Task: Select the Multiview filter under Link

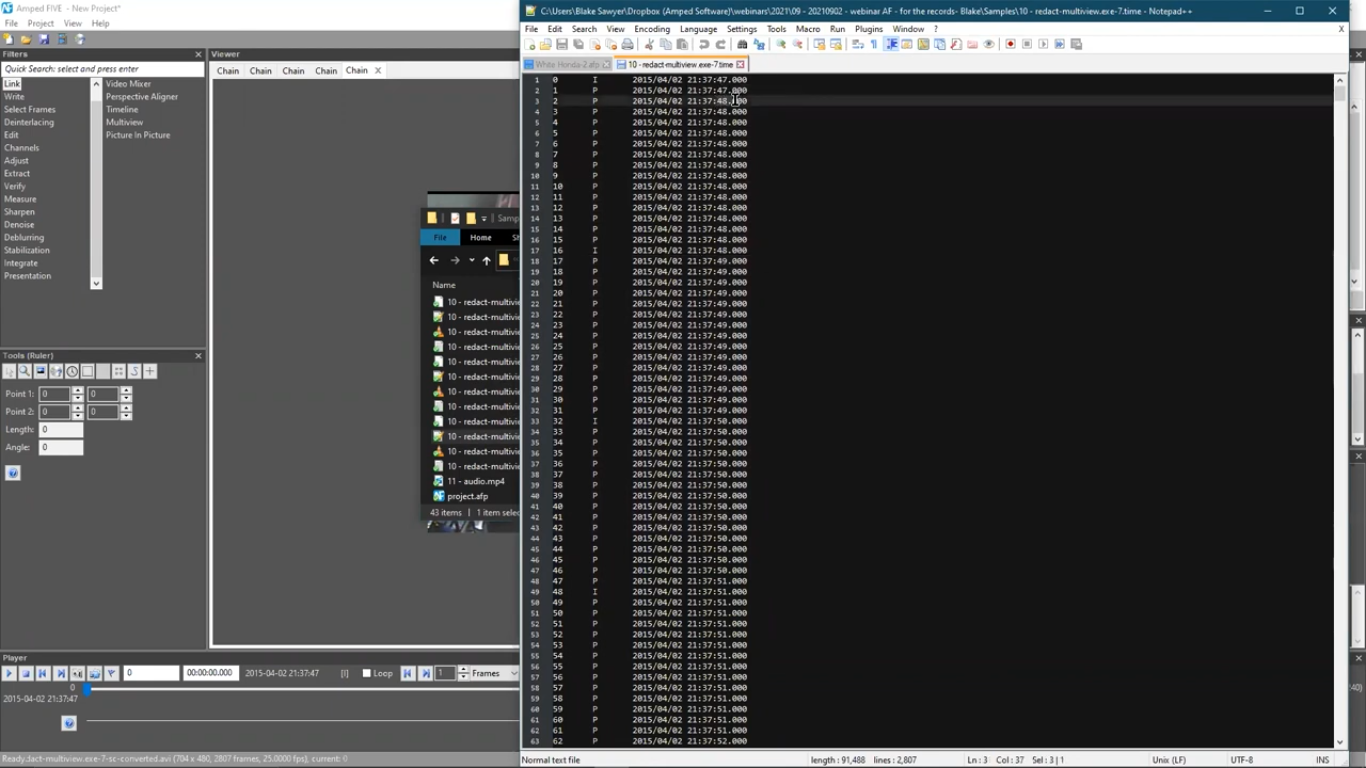Action: [x=125, y=122]
